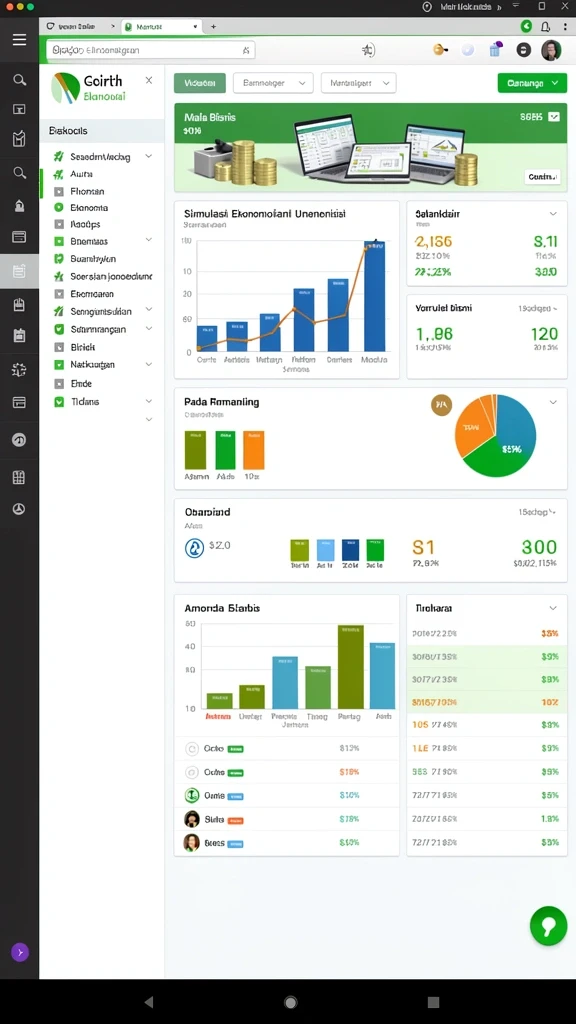The width and height of the screenshot is (576, 1024).
Task: Open the hamburger menu icon
Action: click(x=20, y=40)
